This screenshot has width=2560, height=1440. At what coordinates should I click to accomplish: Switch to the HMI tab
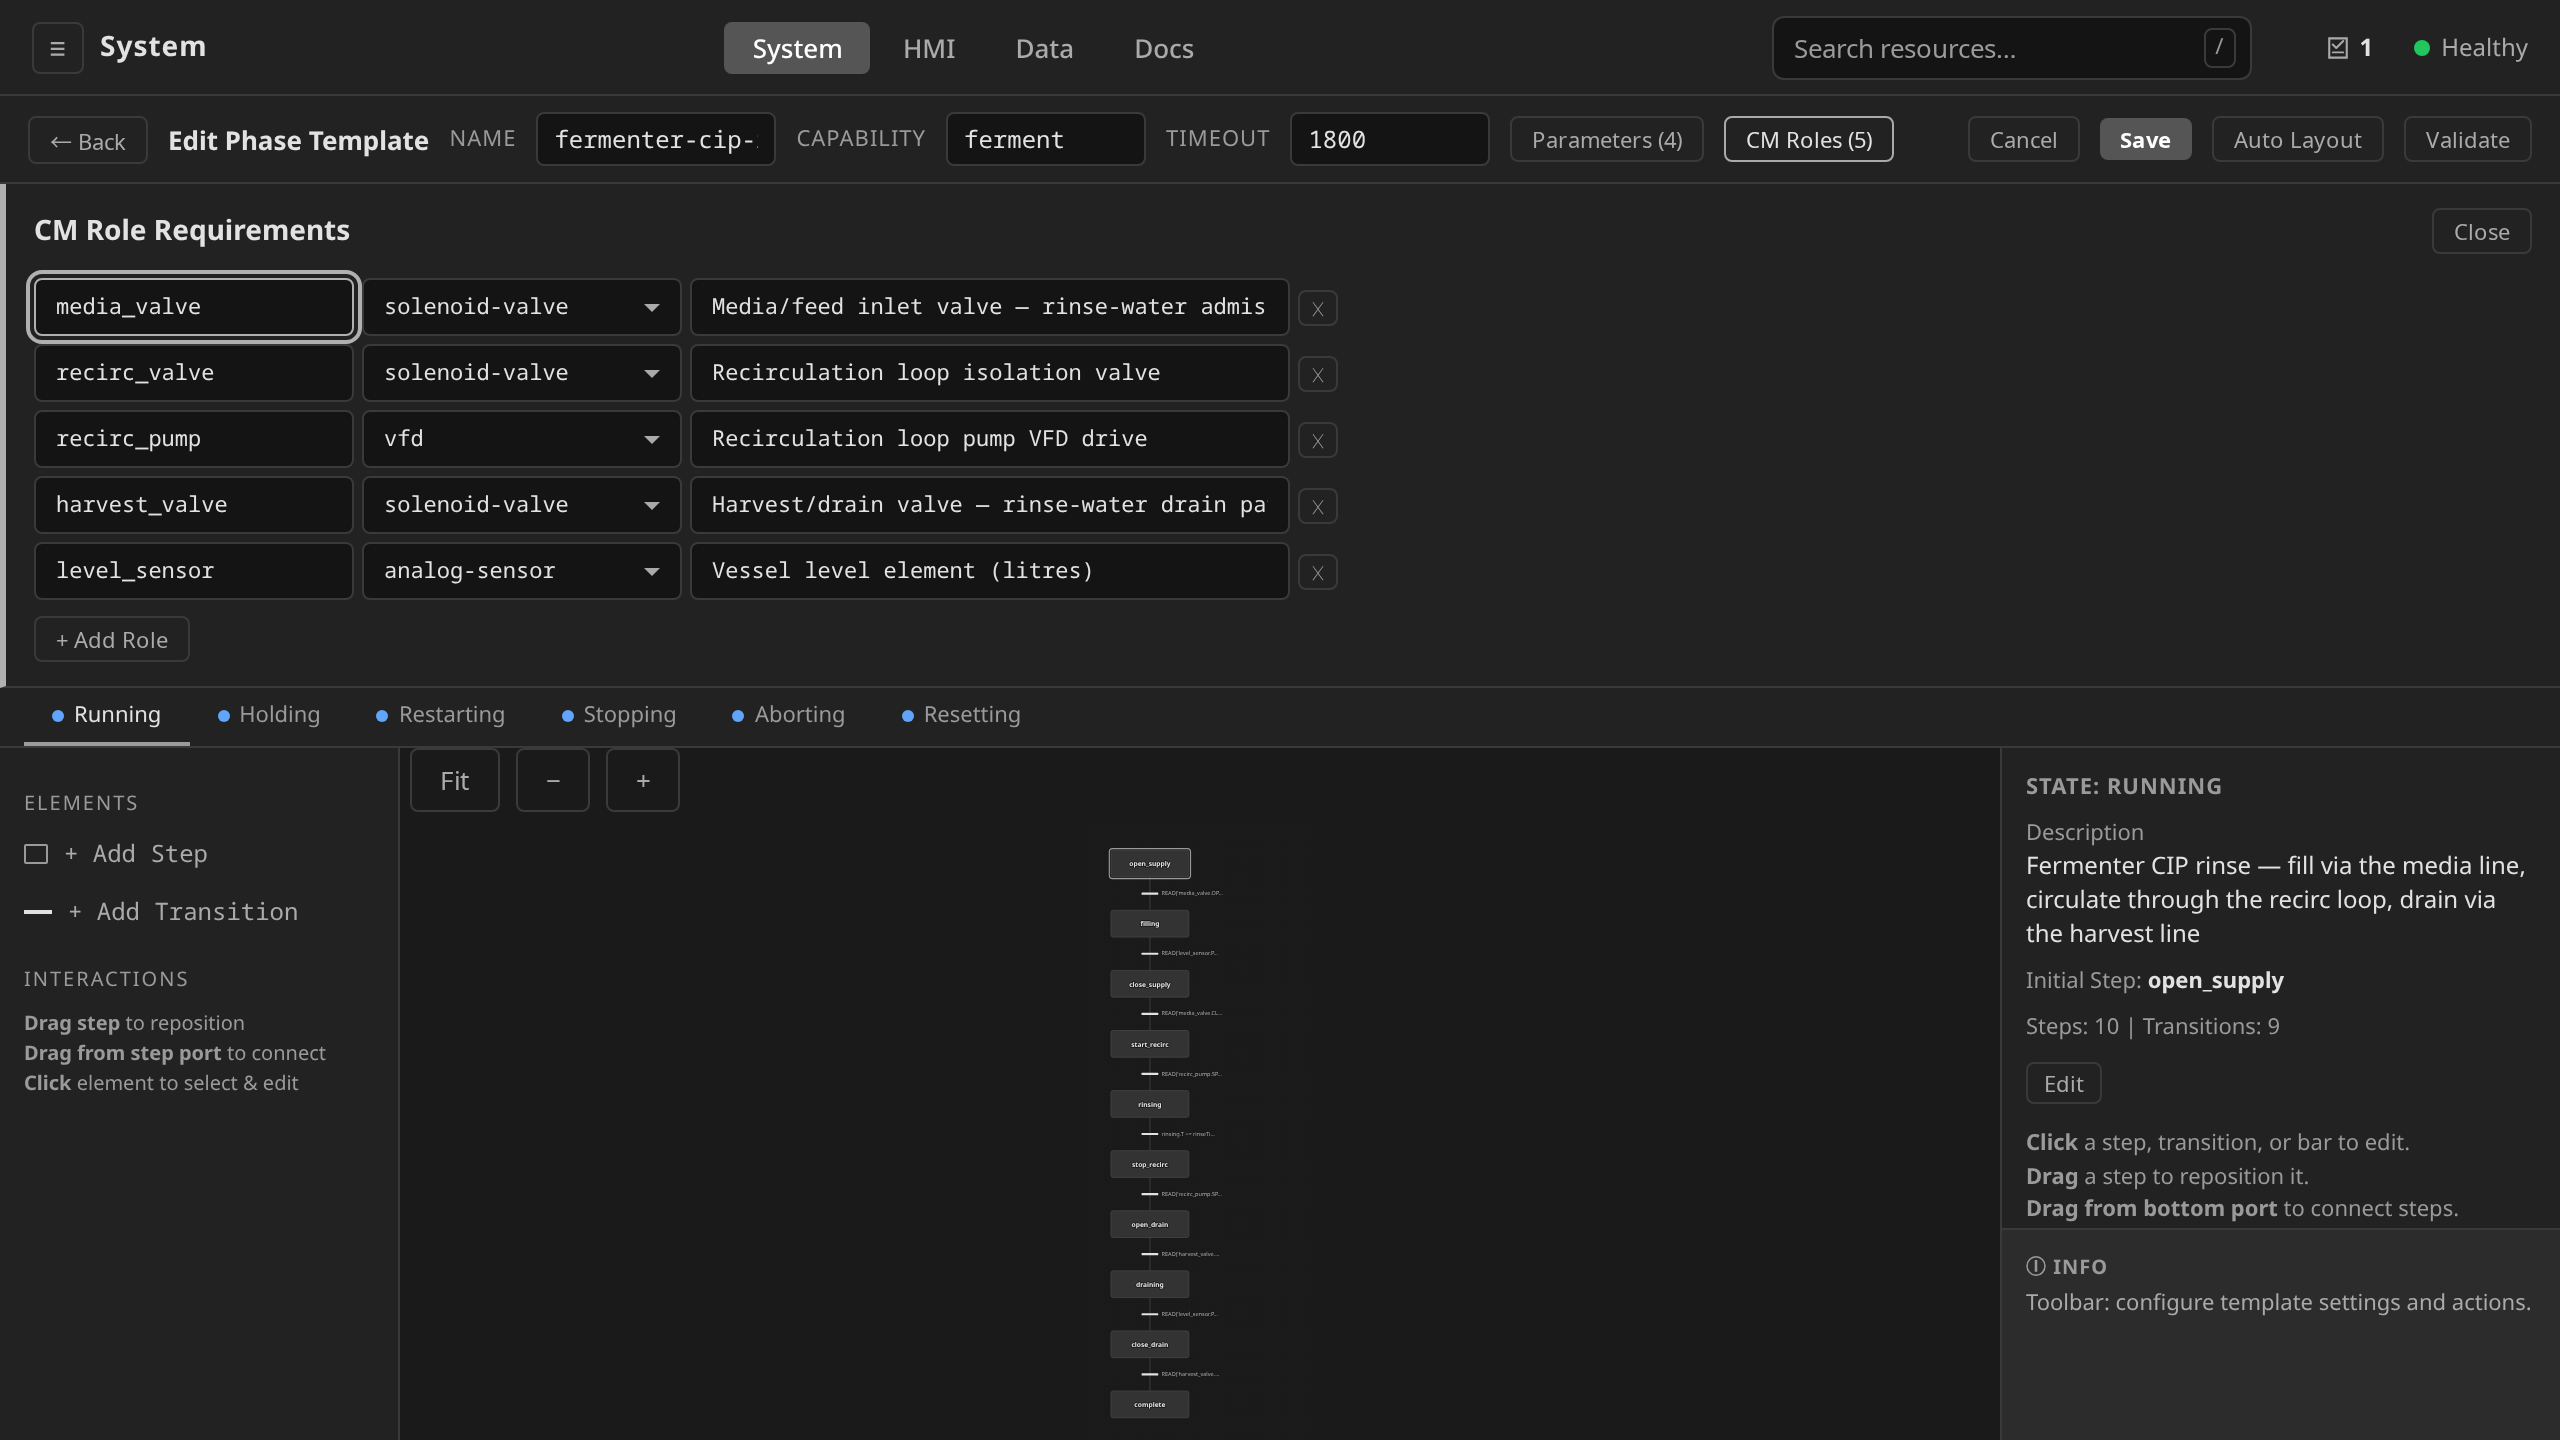pyautogui.click(x=929, y=48)
